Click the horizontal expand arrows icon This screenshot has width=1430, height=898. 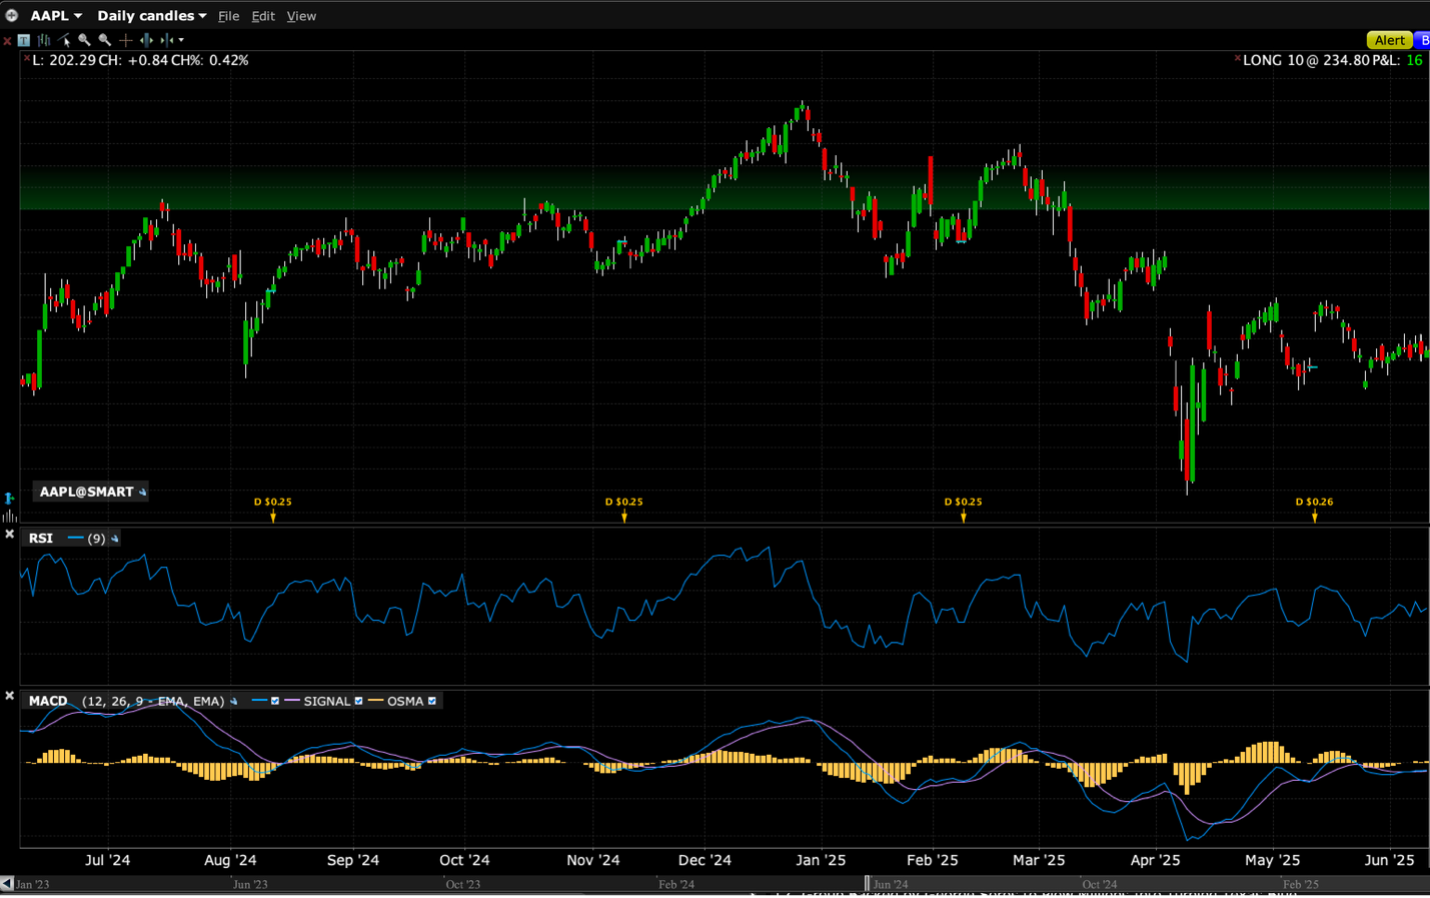point(146,40)
